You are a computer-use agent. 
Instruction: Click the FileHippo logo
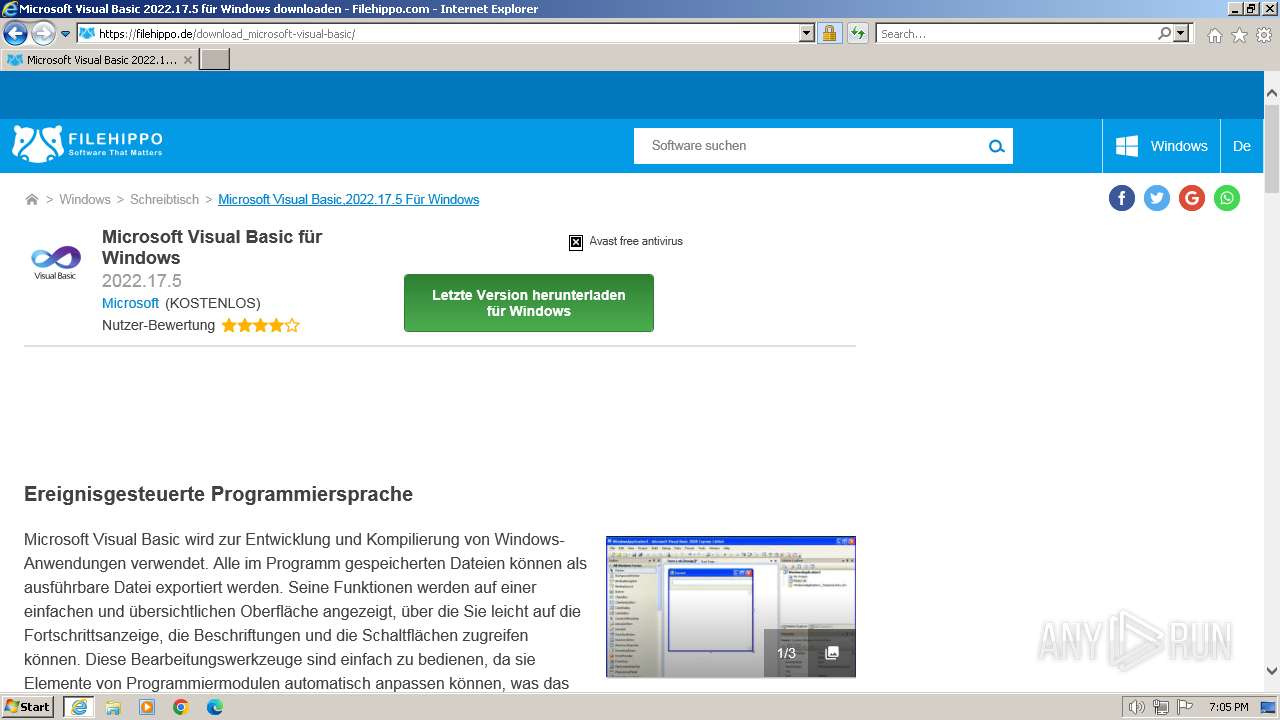87,145
